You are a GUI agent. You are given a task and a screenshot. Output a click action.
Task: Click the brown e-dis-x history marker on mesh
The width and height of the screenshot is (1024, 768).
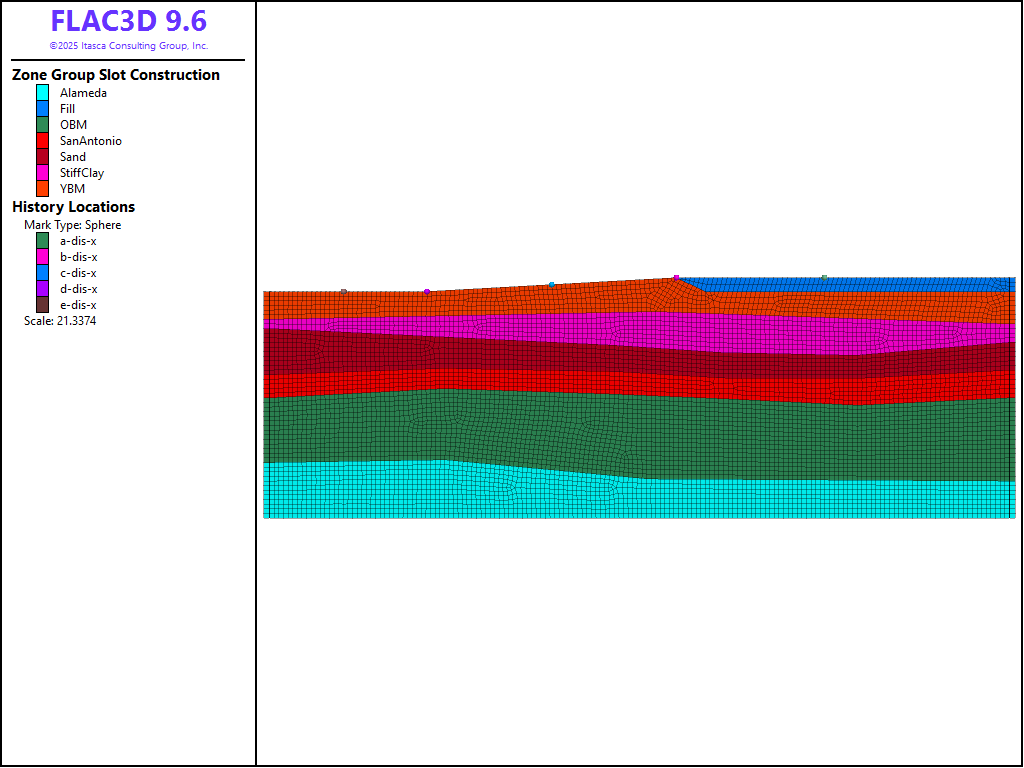pos(344,292)
